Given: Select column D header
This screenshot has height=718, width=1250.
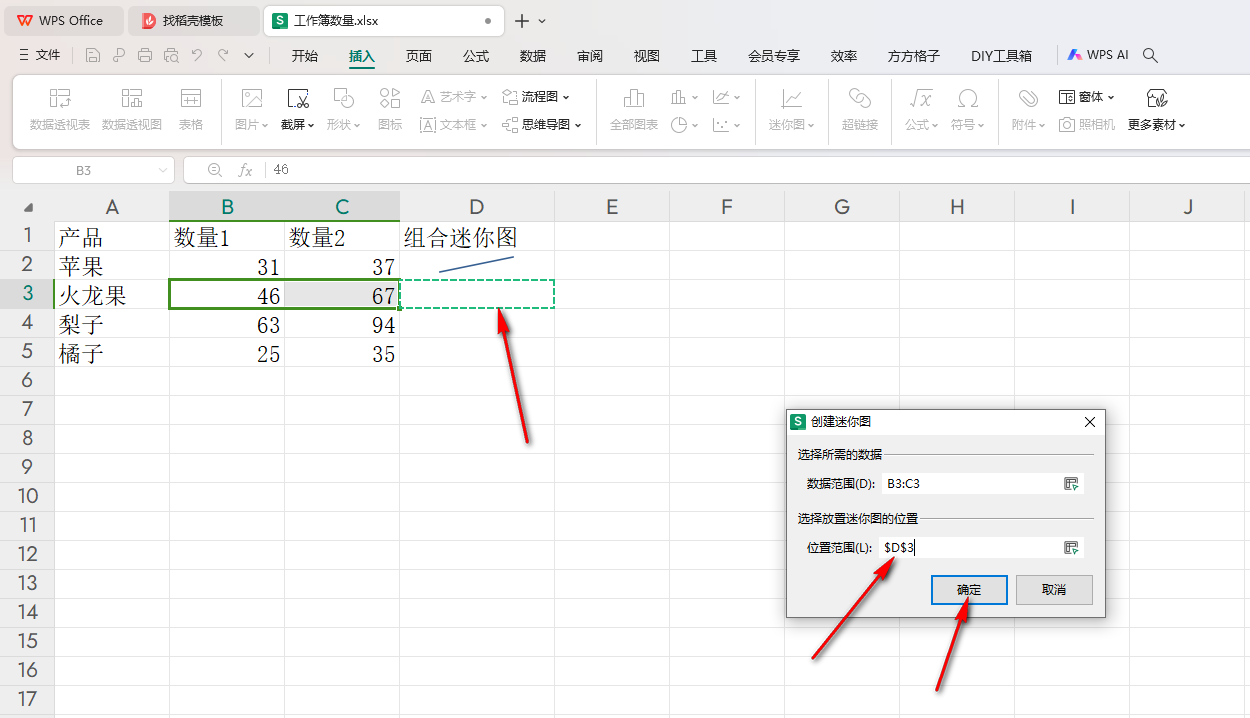Looking at the screenshot, I should [477, 207].
